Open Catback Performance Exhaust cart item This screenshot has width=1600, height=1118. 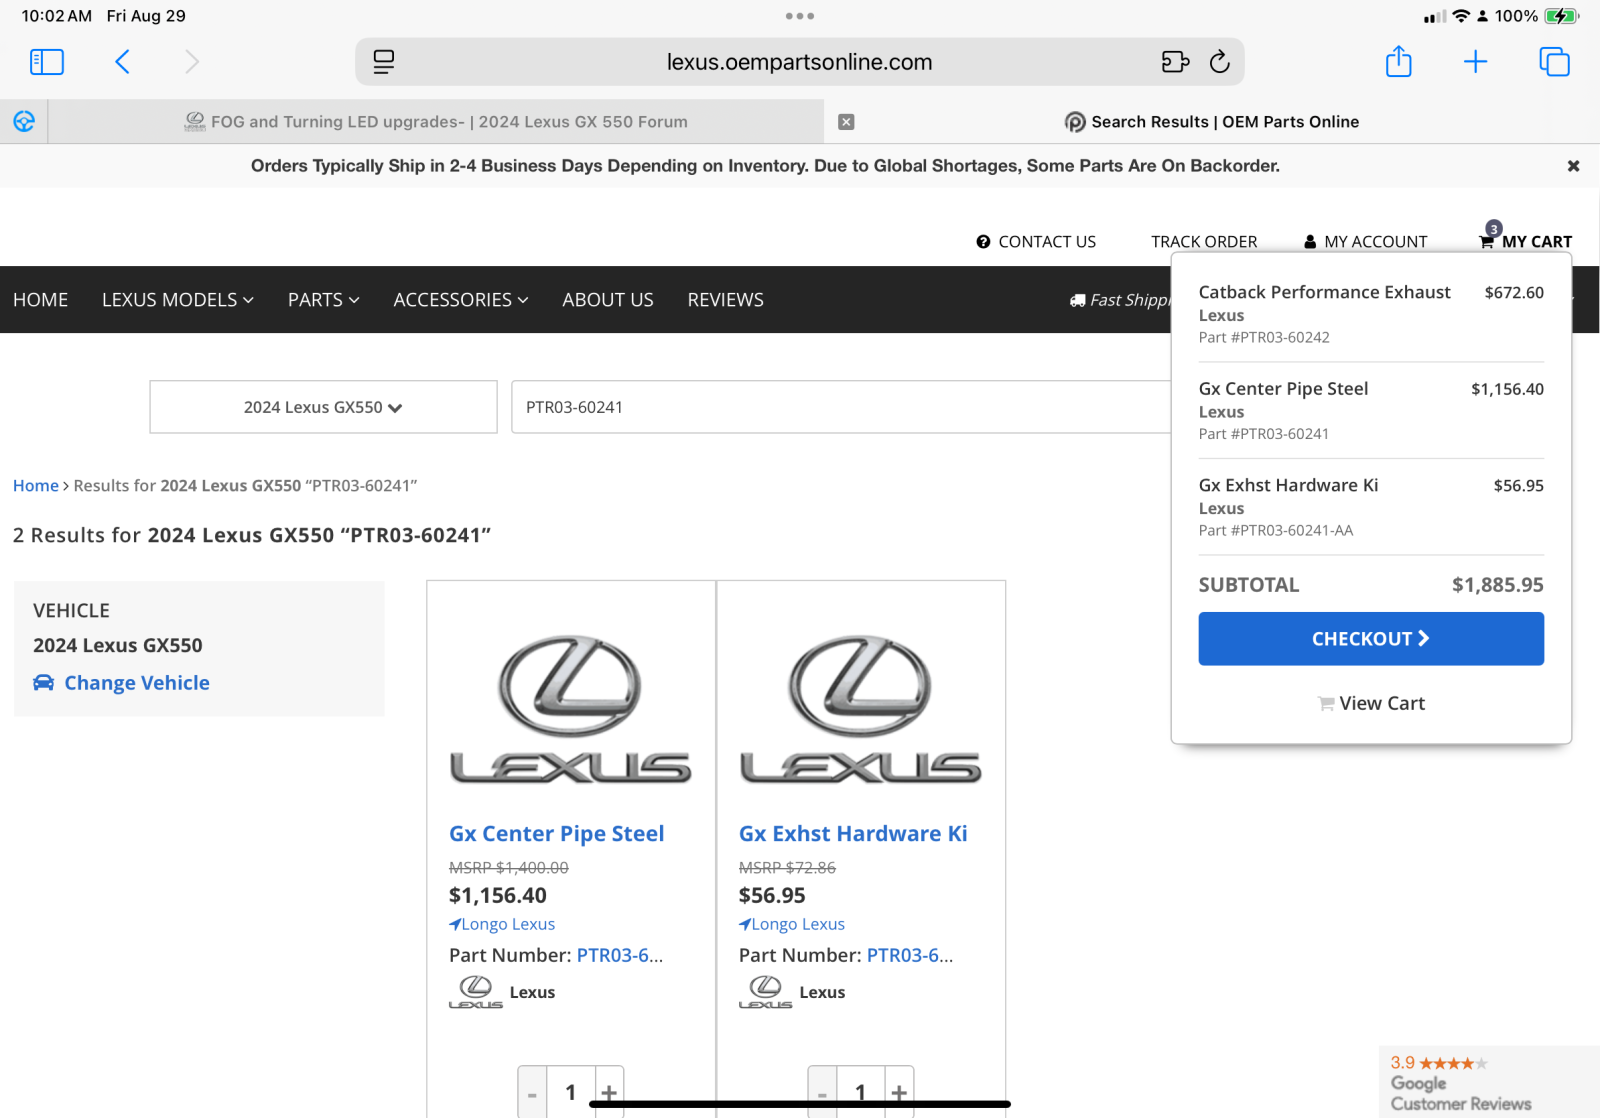[x=1324, y=292]
